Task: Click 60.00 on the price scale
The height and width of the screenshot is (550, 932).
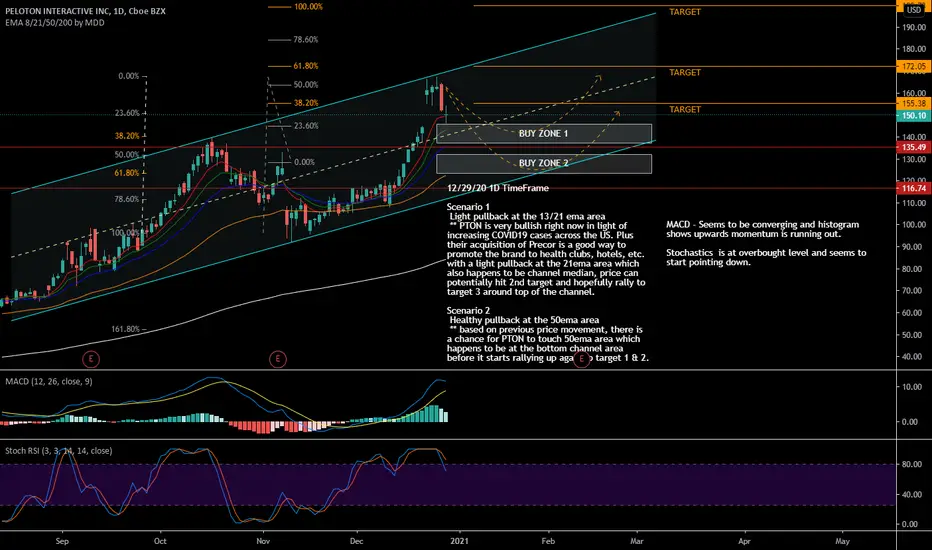Action: pyautogui.click(x=914, y=313)
